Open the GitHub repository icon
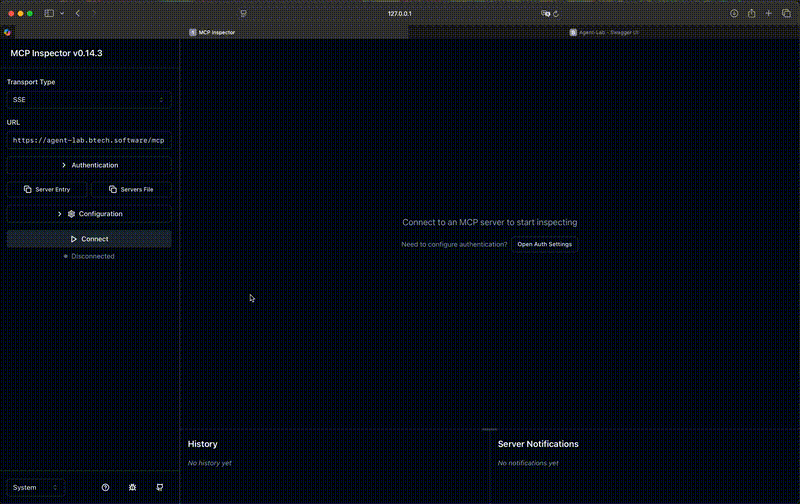The width and height of the screenshot is (800, 504). (160, 487)
